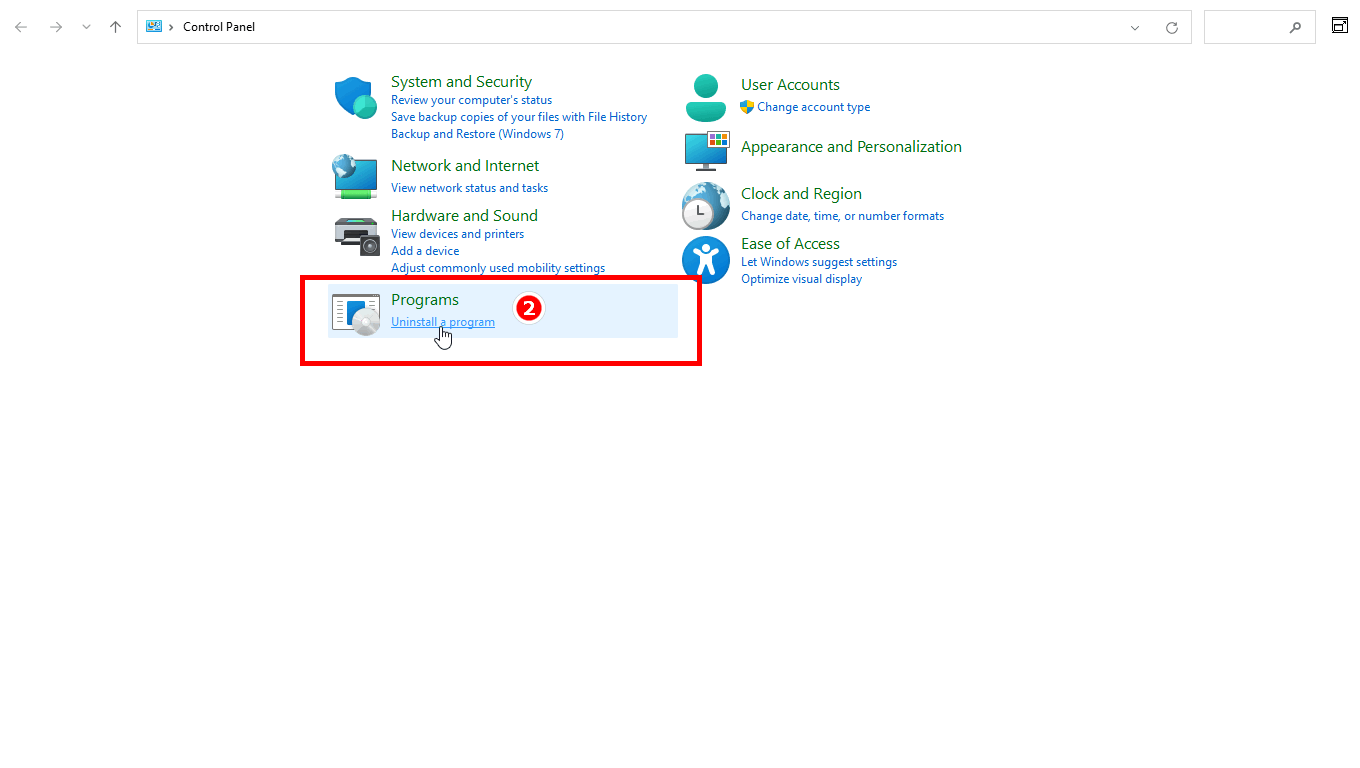Open Ease of Access heading link
Image resolution: width=1360 pixels, height=768 pixels.
point(790,244)
